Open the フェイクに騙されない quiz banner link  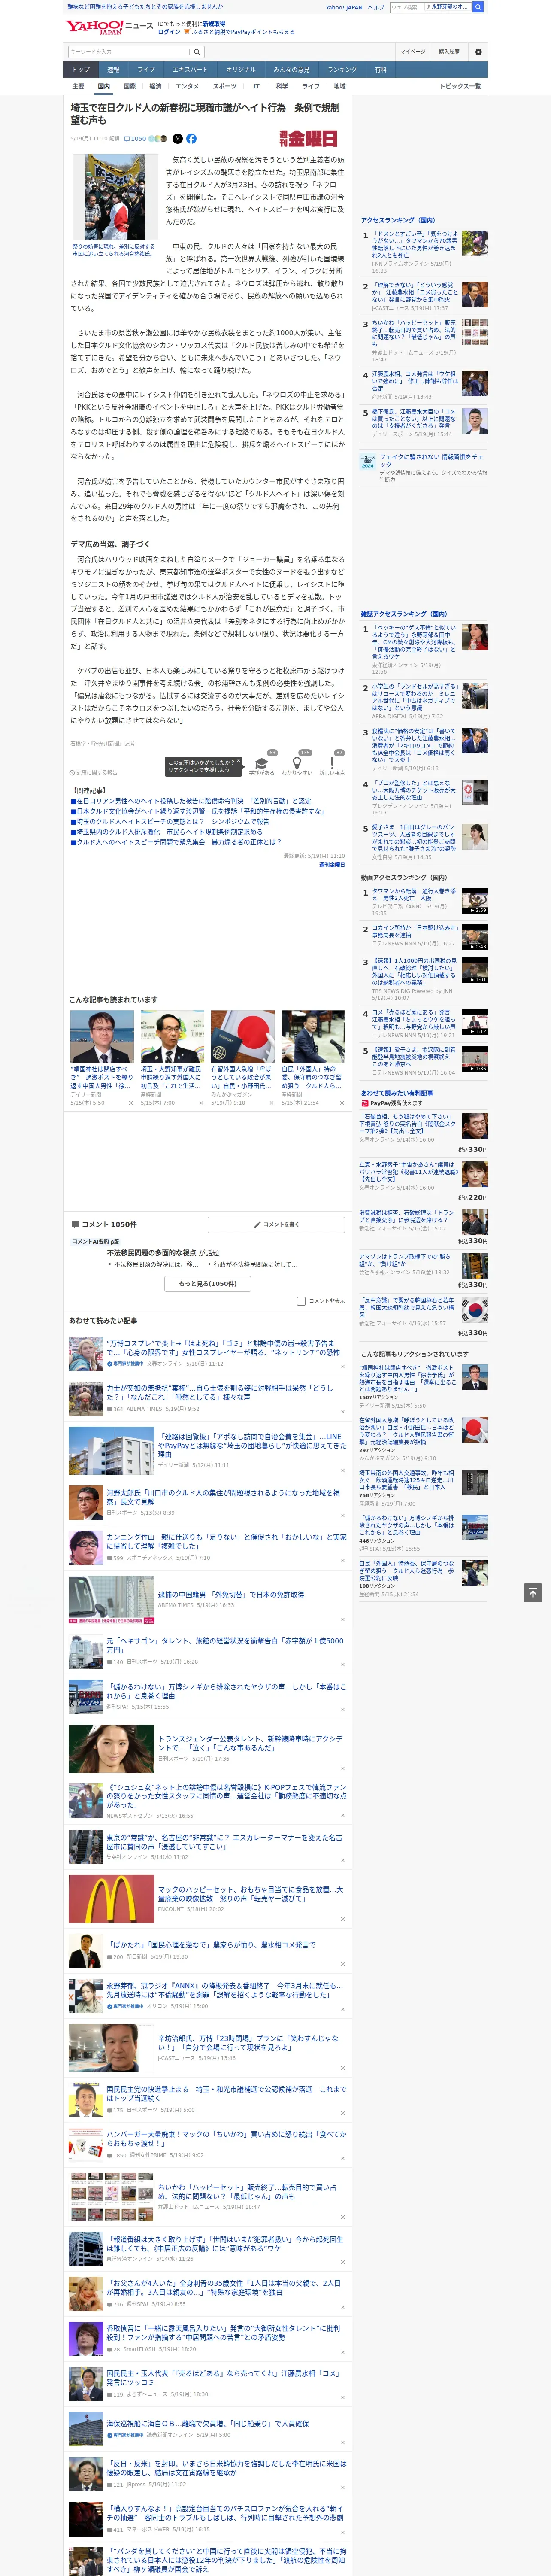pyautogui.click(x=425, y=467)
